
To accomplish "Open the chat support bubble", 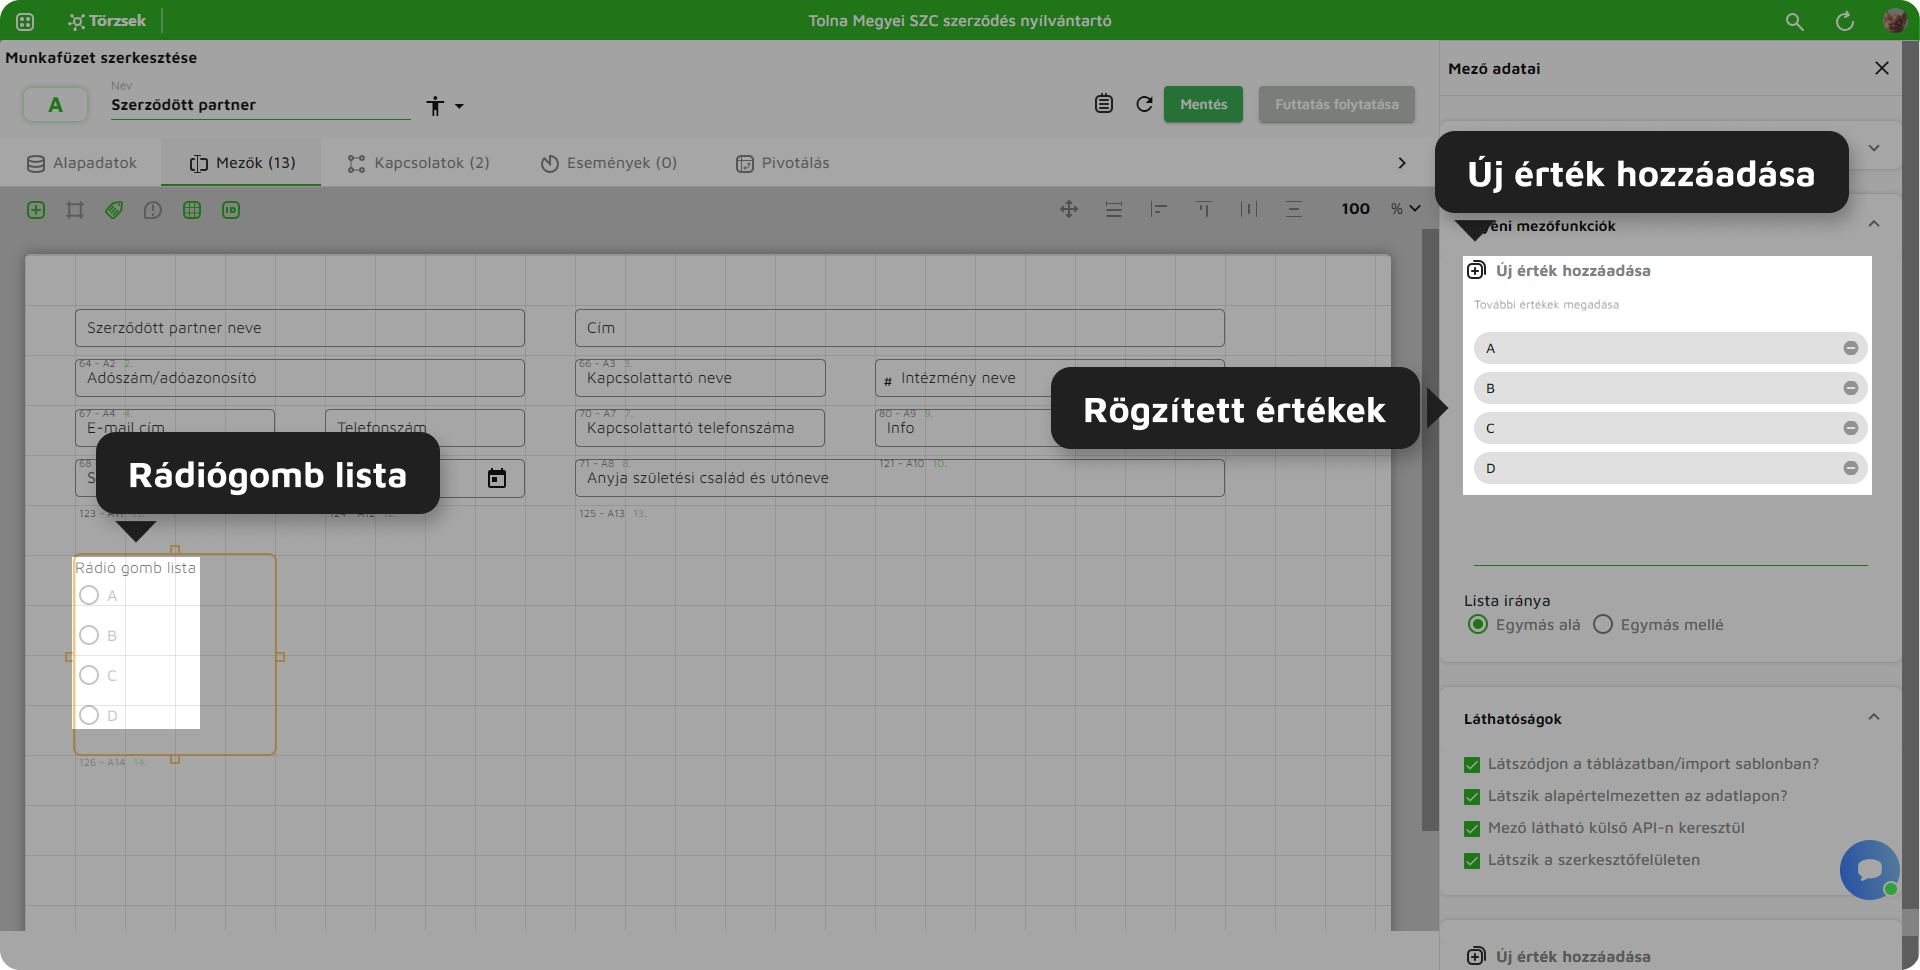I will pyautogui.click(x=1869, y=869).
